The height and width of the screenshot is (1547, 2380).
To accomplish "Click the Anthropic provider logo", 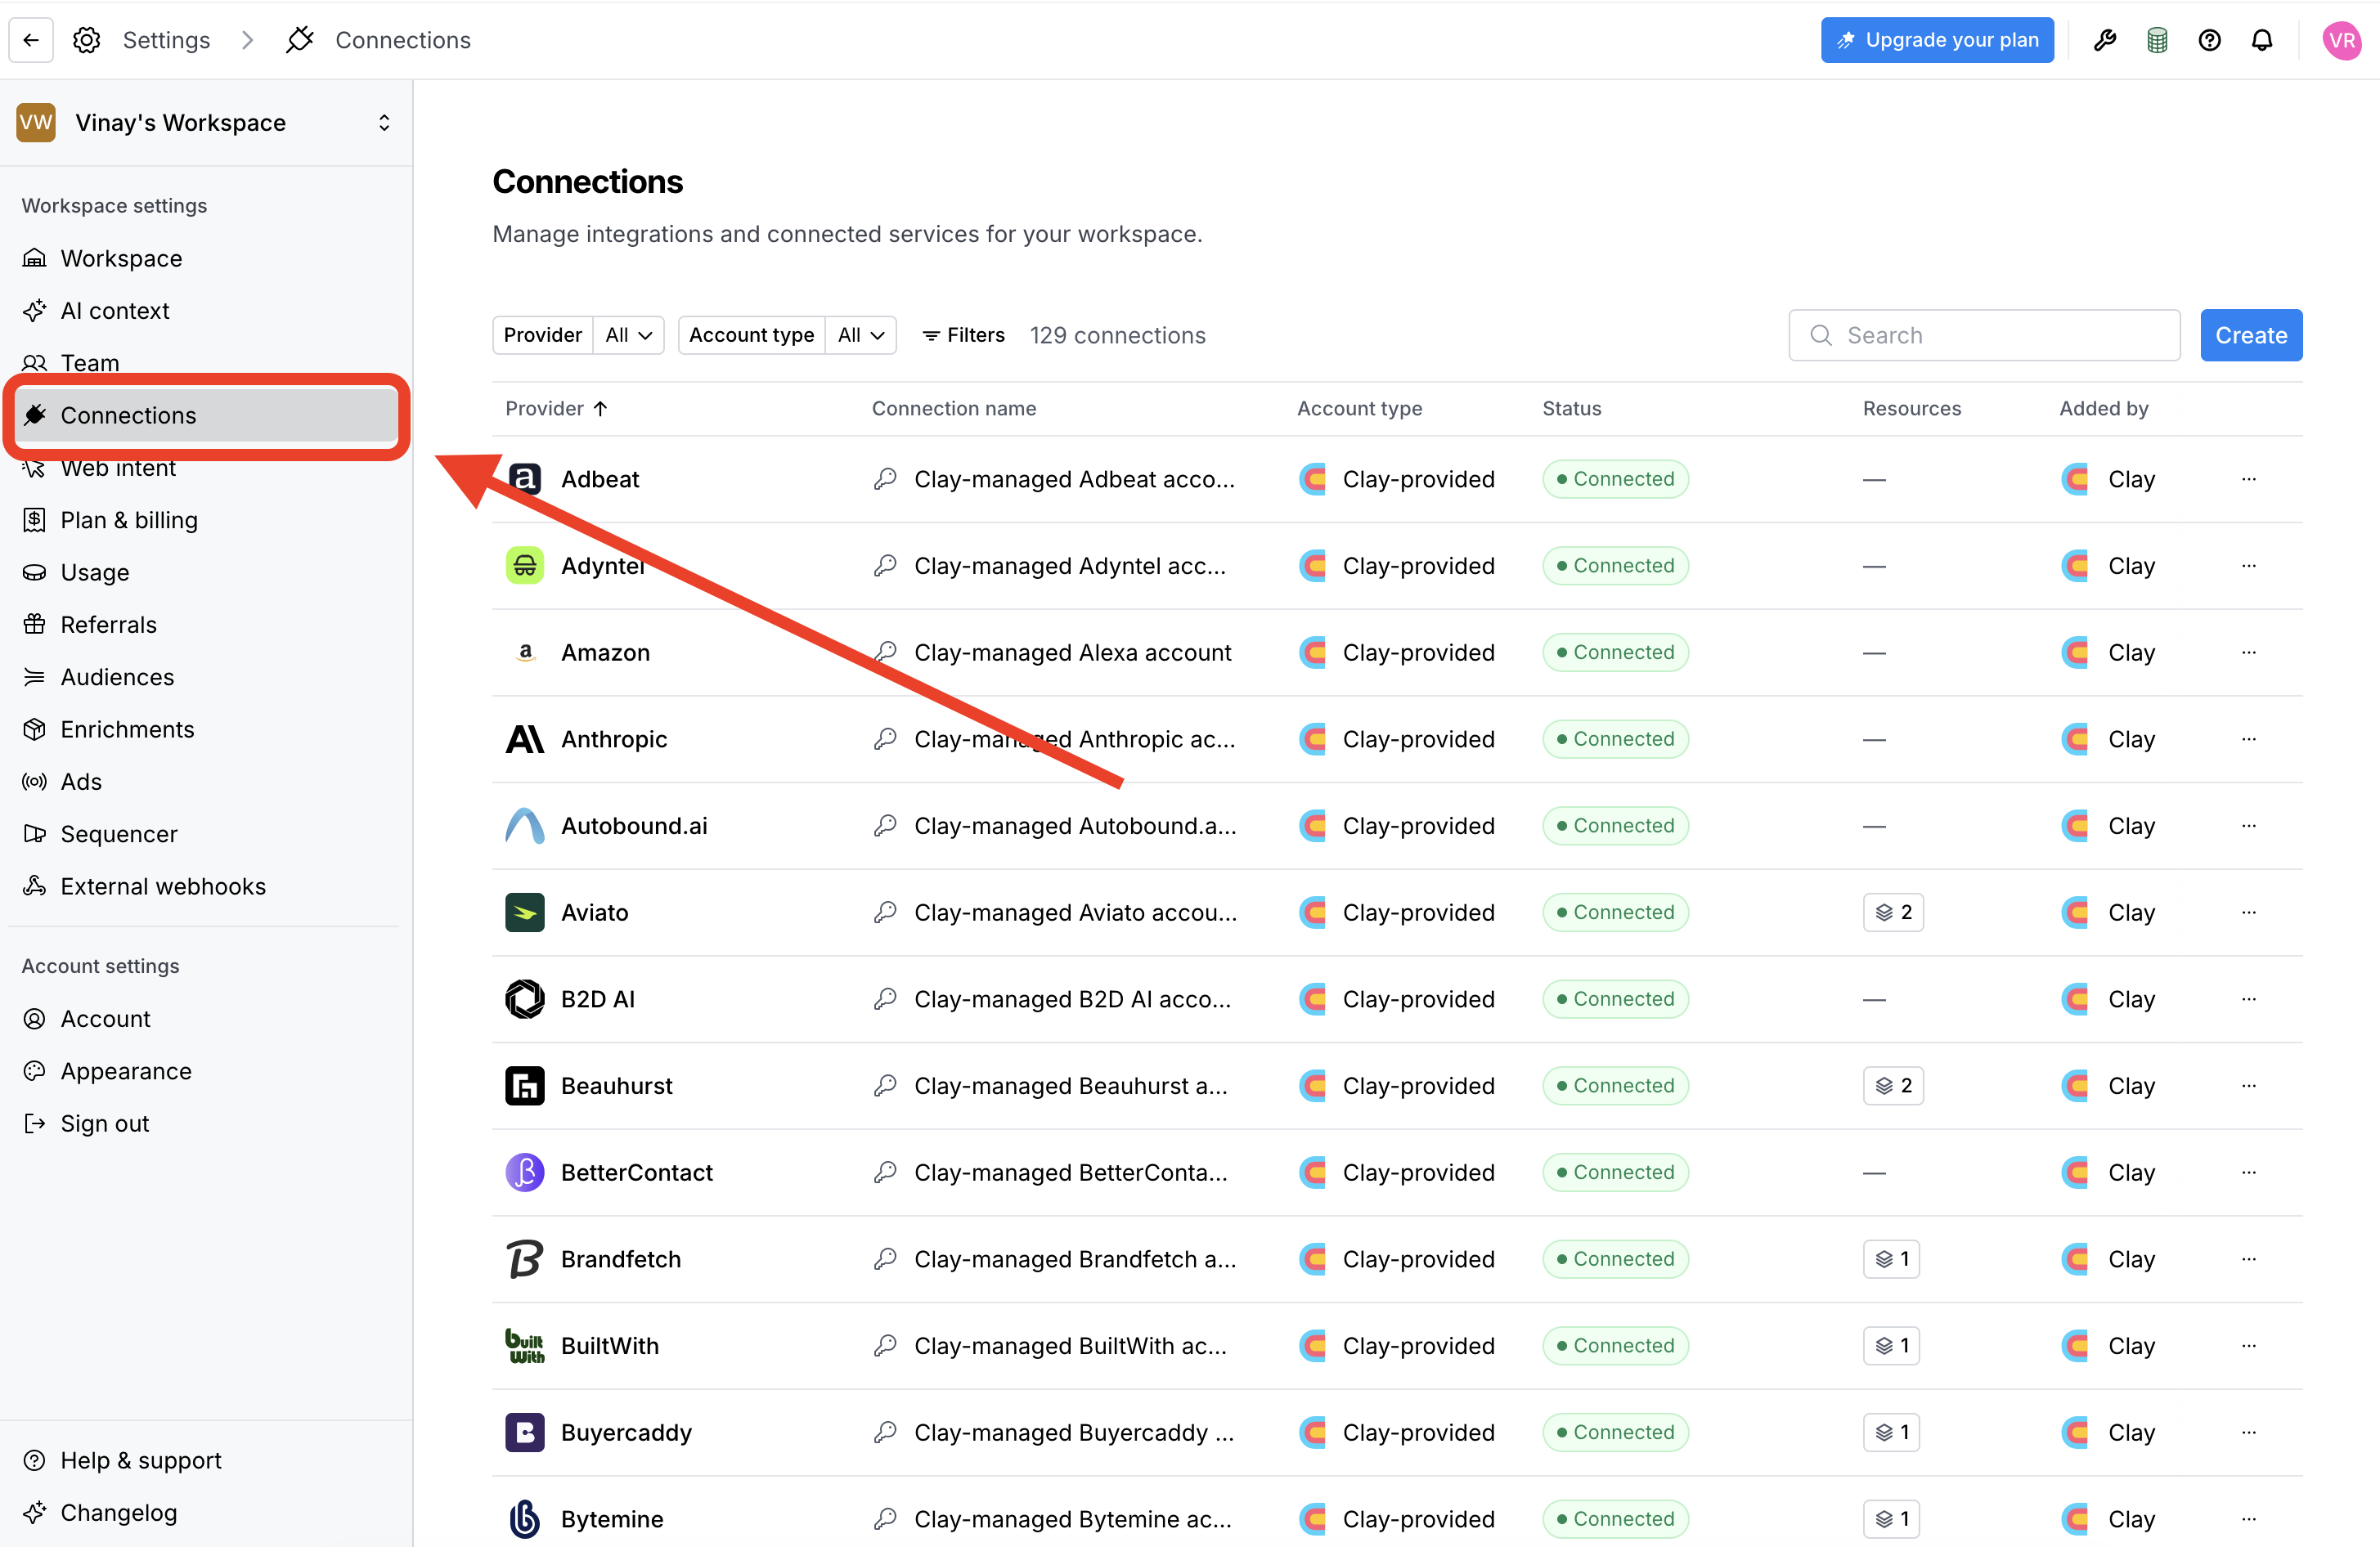I will pyautogui.click(x=525, y=739).
